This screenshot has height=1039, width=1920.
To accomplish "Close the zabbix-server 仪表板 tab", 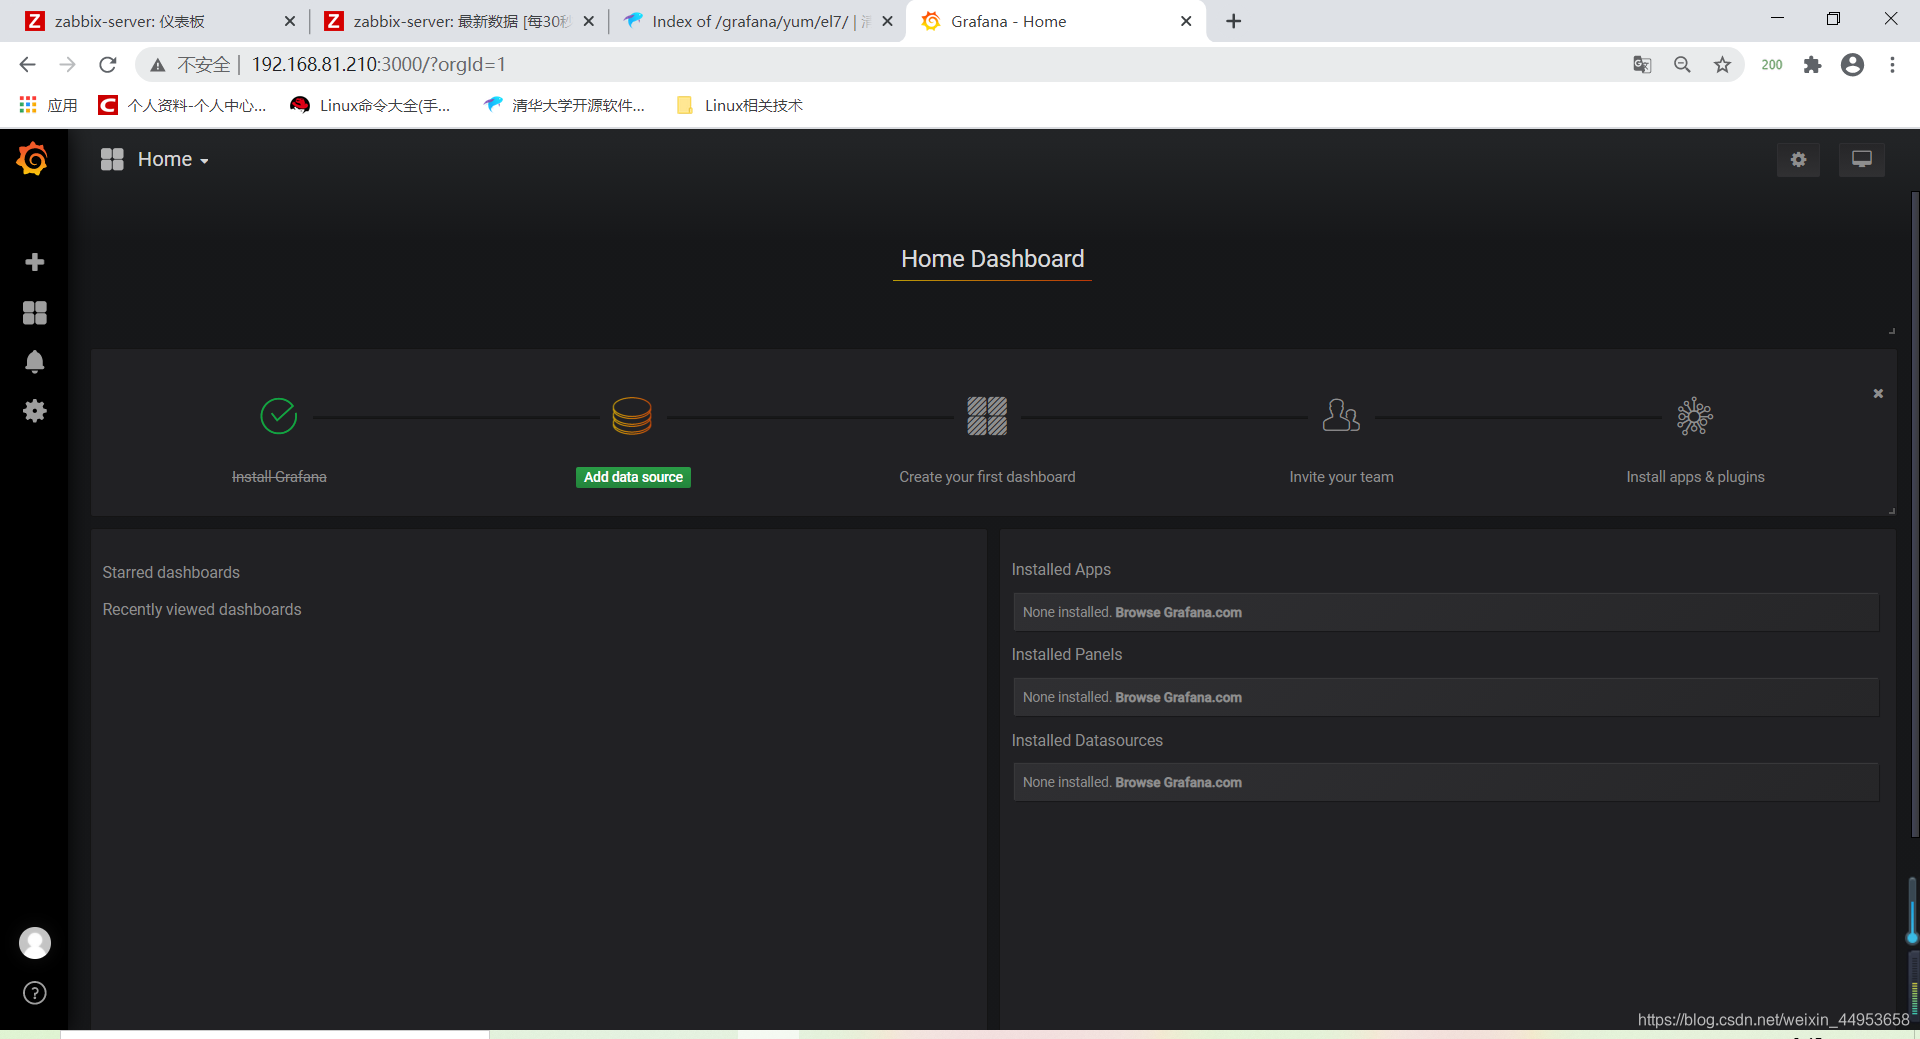I will click(290, 21).
